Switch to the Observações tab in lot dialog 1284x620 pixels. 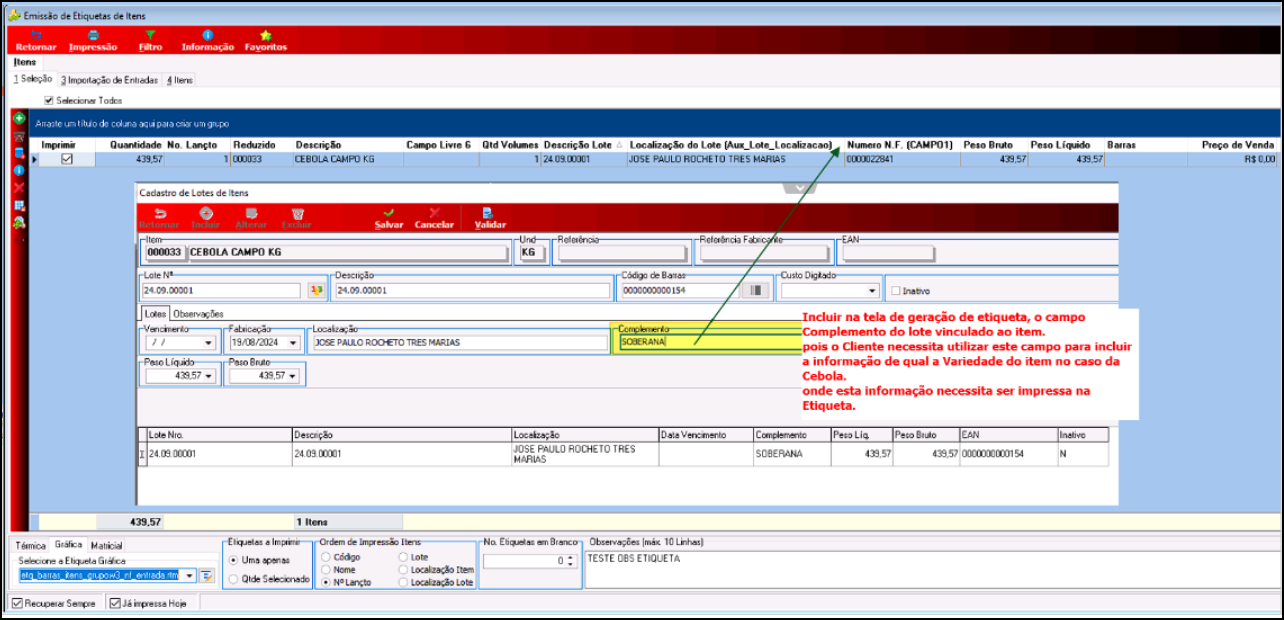coord(198,313)
